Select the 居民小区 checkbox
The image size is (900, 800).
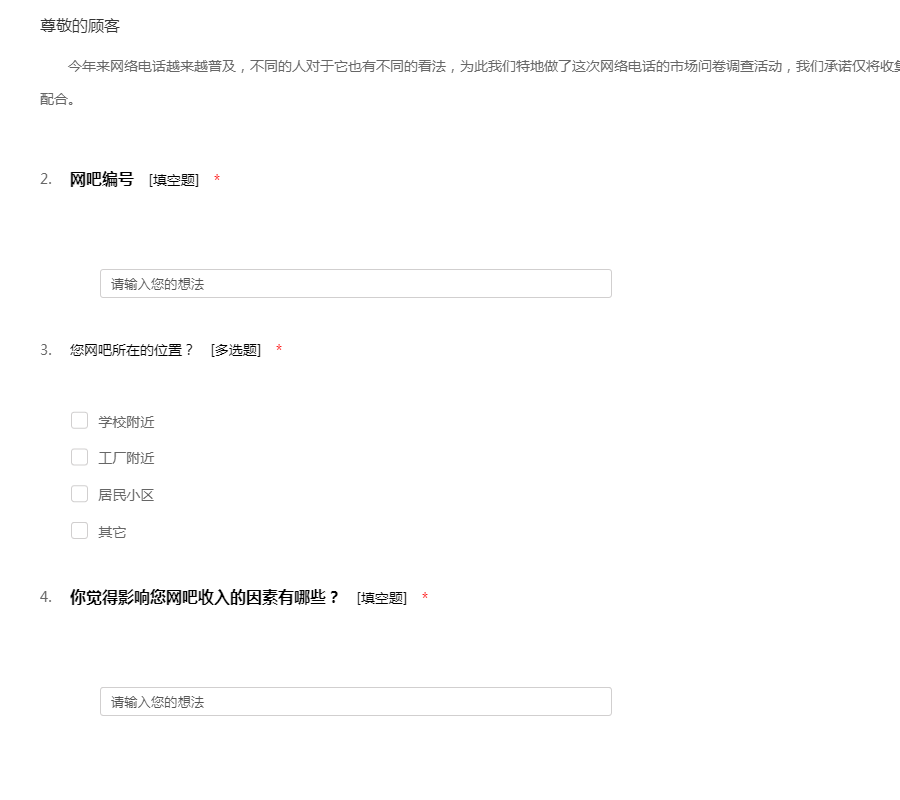(x=80, y=494)
